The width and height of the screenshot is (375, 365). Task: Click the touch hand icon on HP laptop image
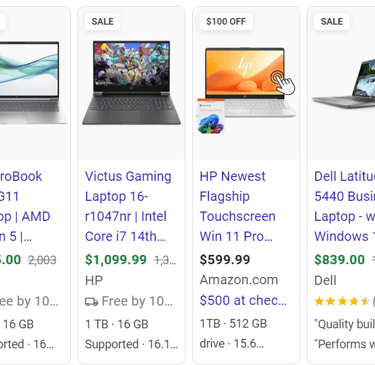tap(283, 83)
